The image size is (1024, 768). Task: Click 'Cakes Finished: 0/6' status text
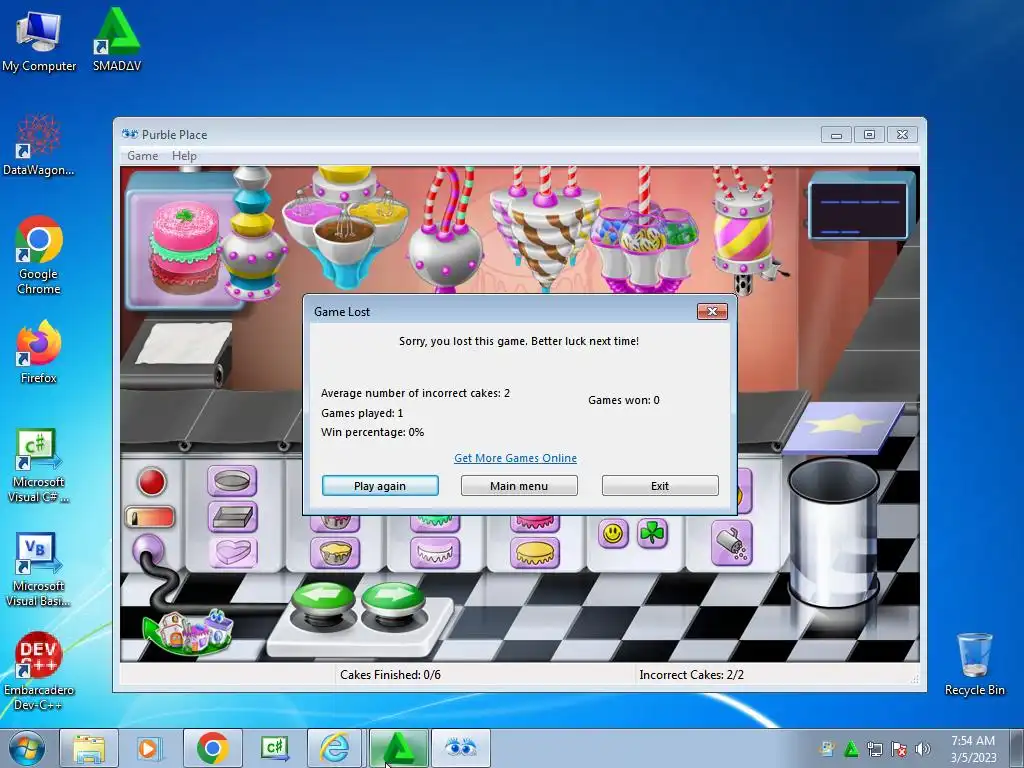(391, 675)
